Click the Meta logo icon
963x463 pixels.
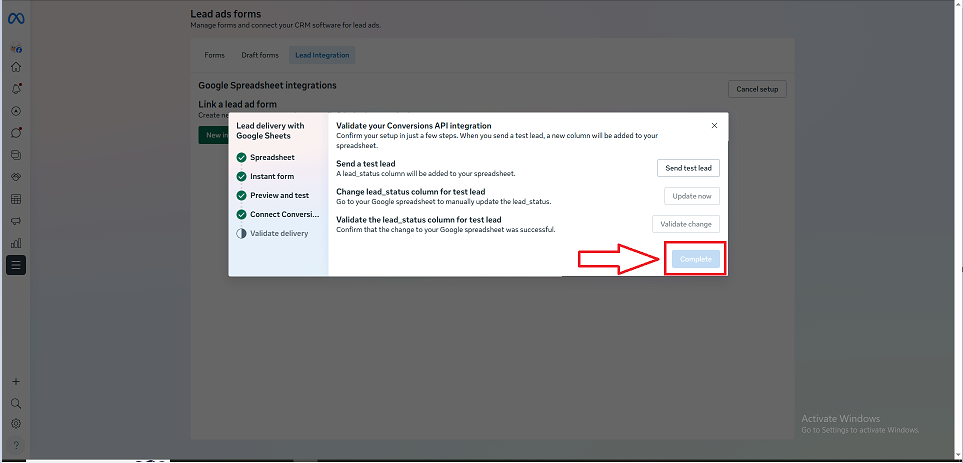16,21
